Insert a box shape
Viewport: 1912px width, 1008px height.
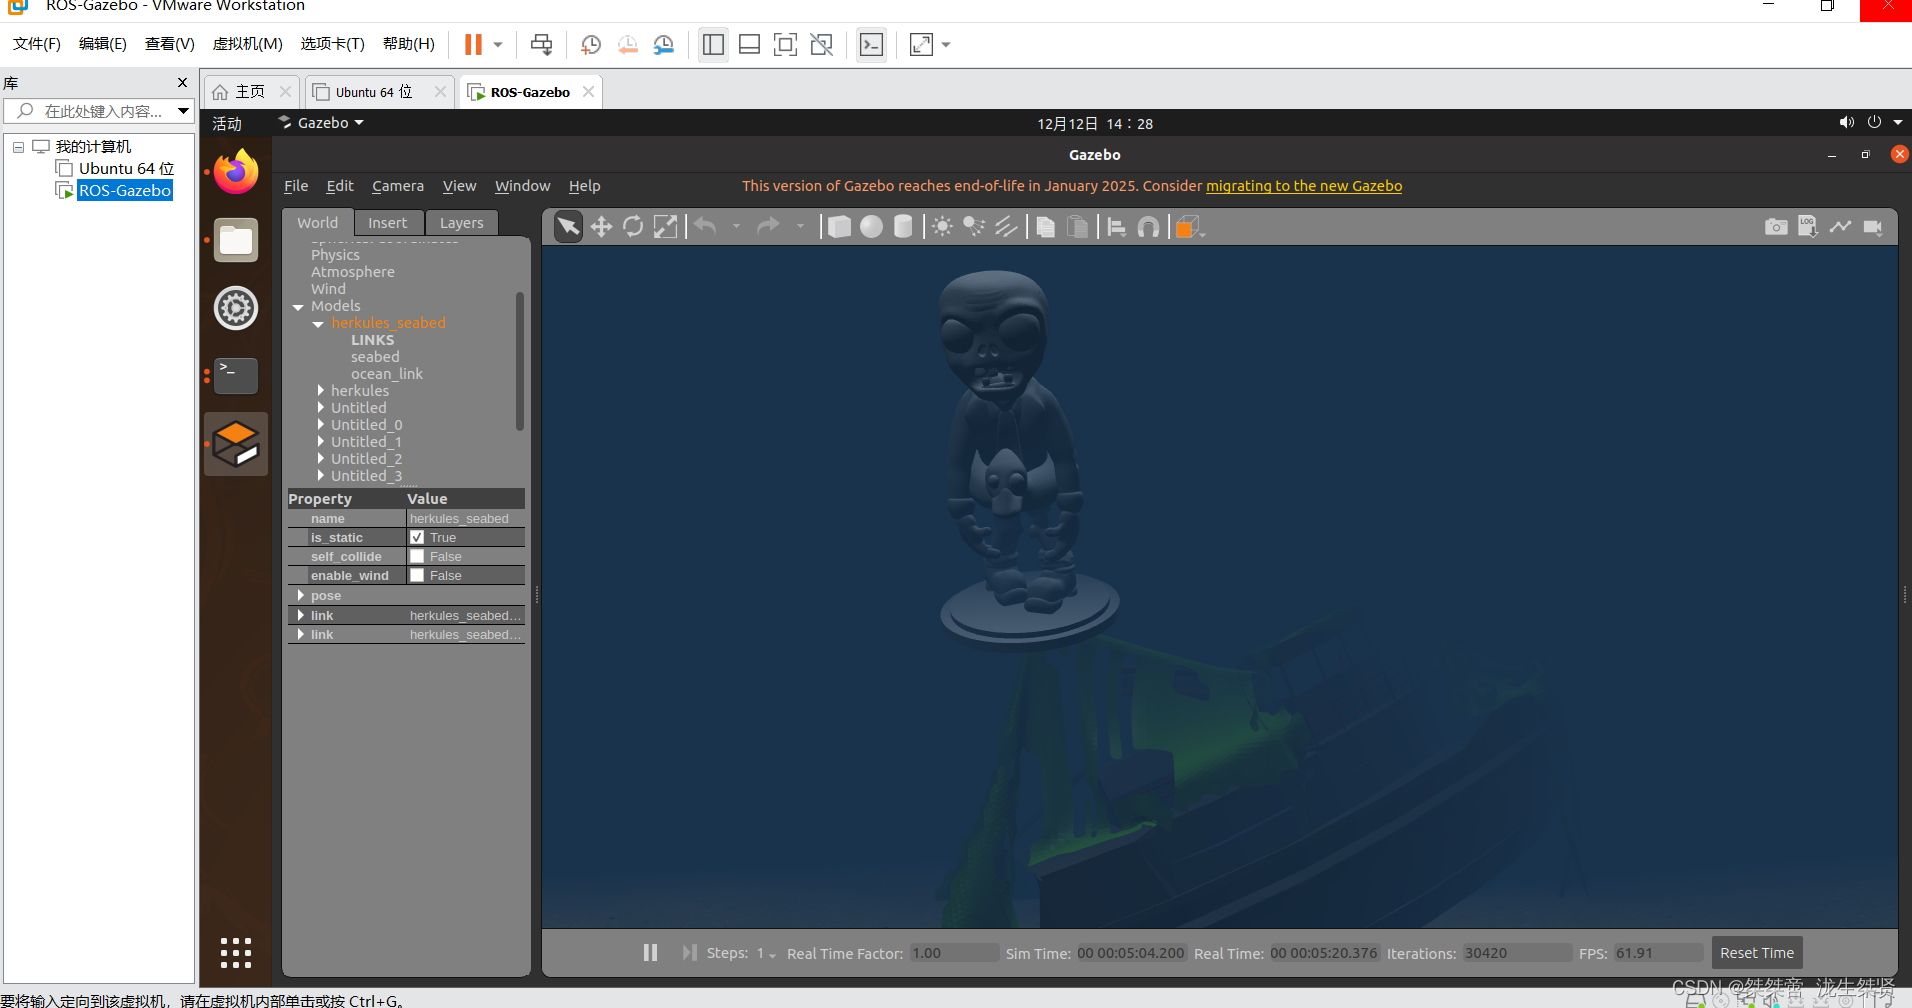[840, 227]
